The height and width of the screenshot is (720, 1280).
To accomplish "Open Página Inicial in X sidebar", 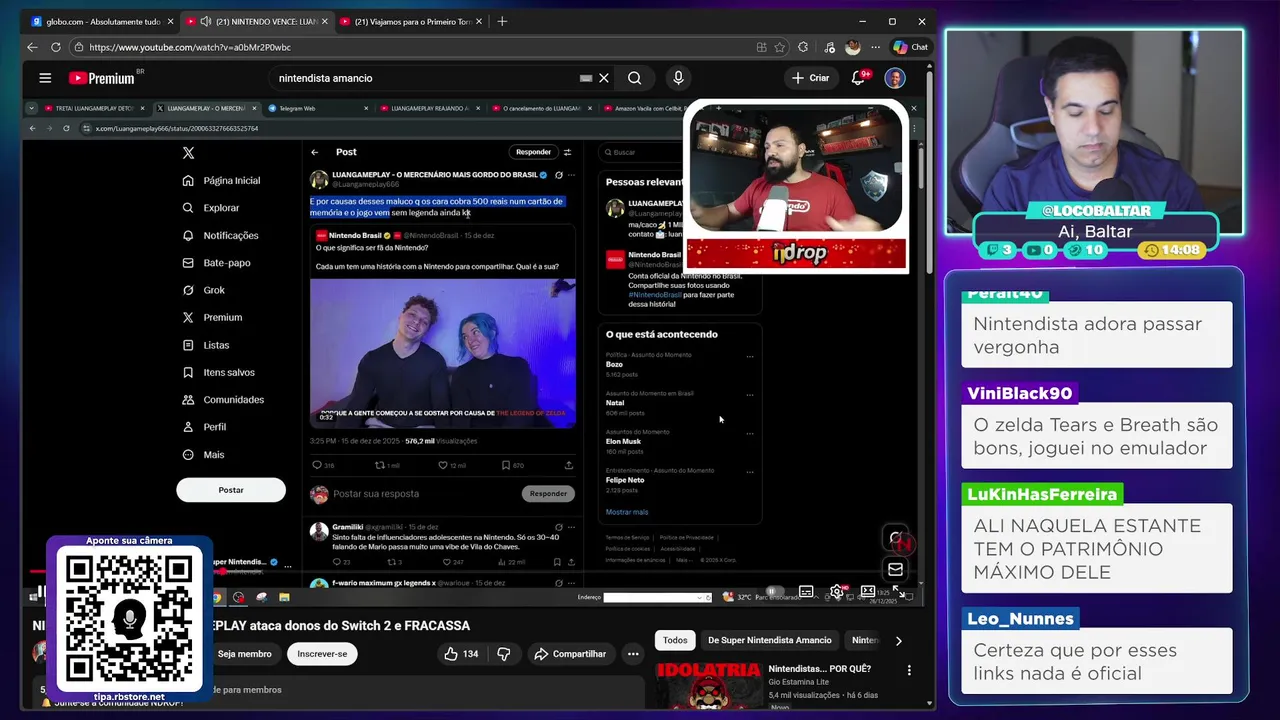I will point(221,181).
